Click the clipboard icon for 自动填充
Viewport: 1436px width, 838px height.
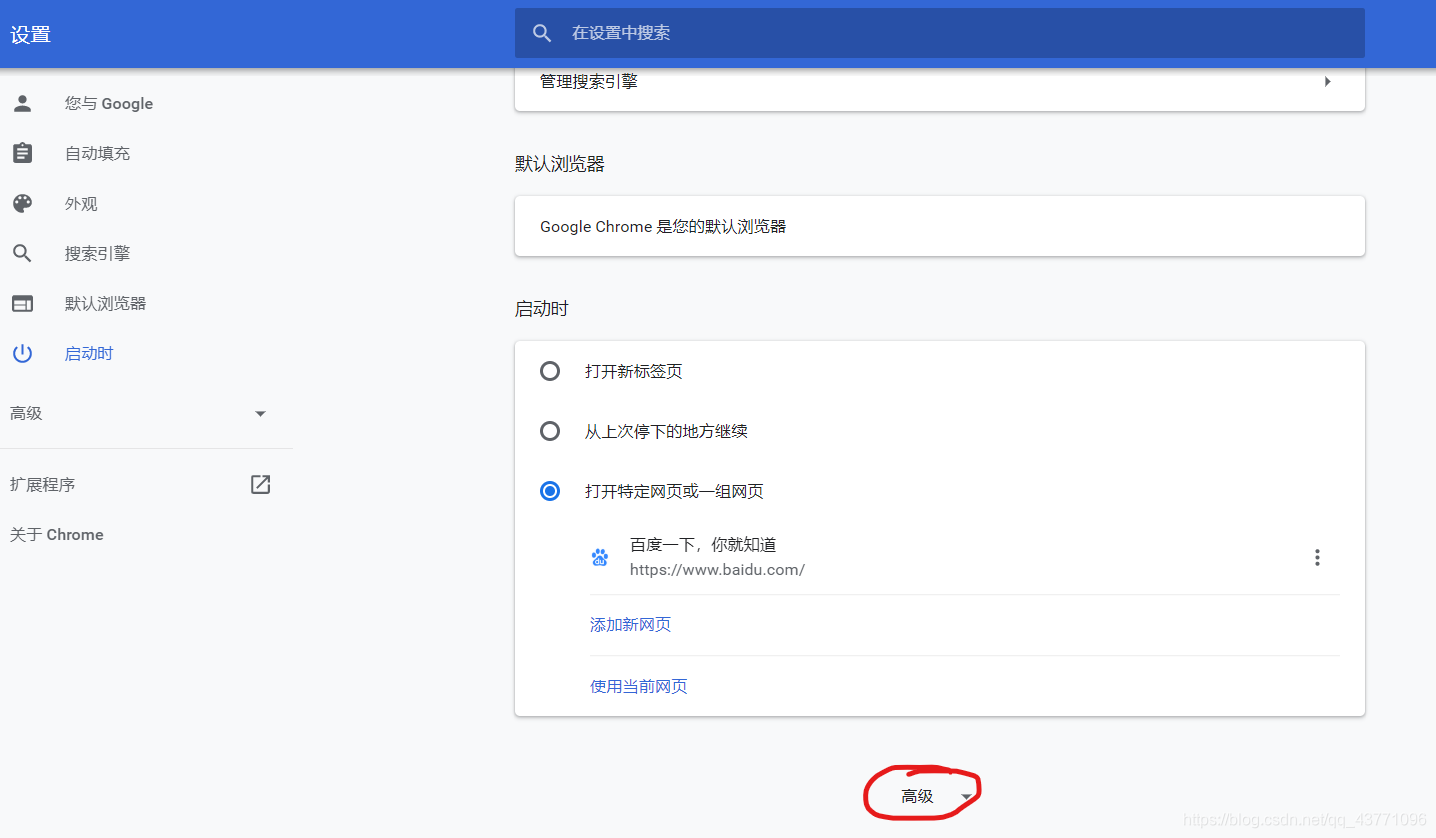point(22,153)
